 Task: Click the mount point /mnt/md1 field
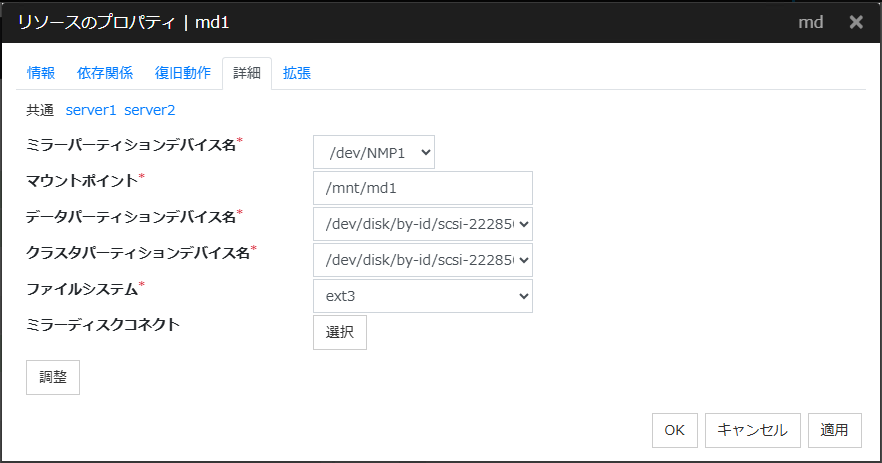(422, 188)
